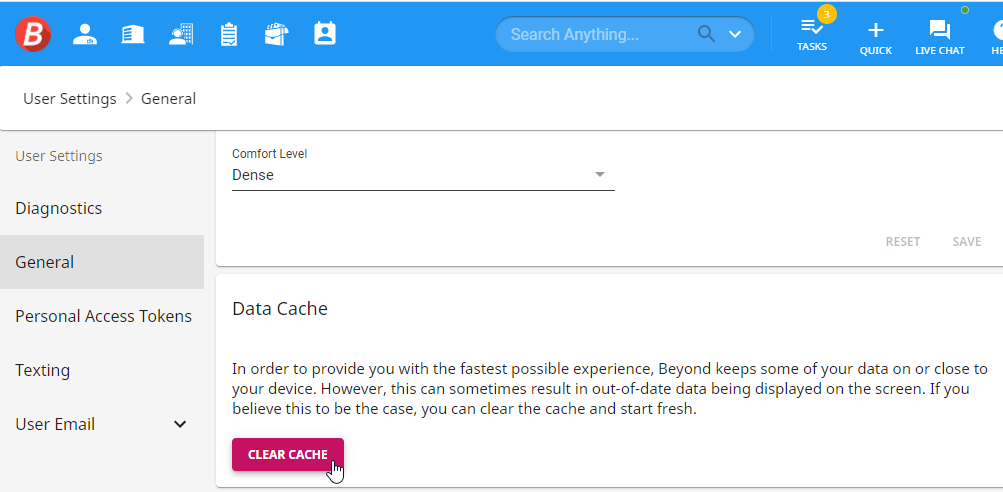Open the person-with-building icon in navigation

click(x=181, y=34)
